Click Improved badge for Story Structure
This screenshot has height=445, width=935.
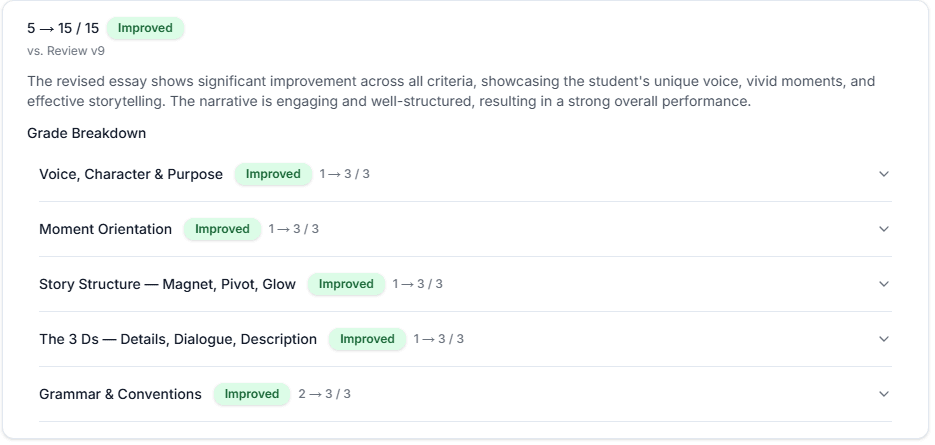tap(346, 284)
